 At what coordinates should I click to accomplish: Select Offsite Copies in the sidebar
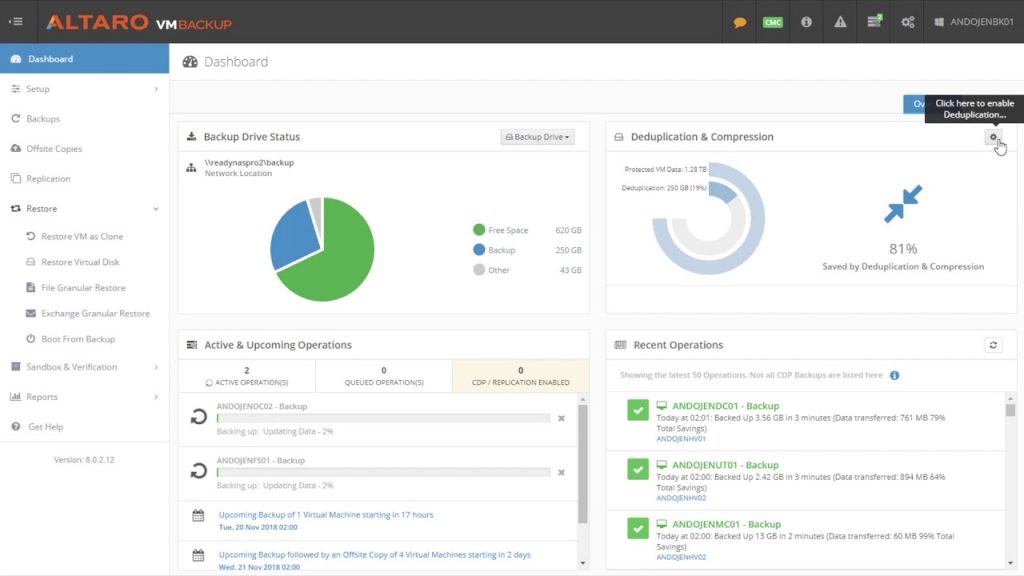tap(54, 149)
